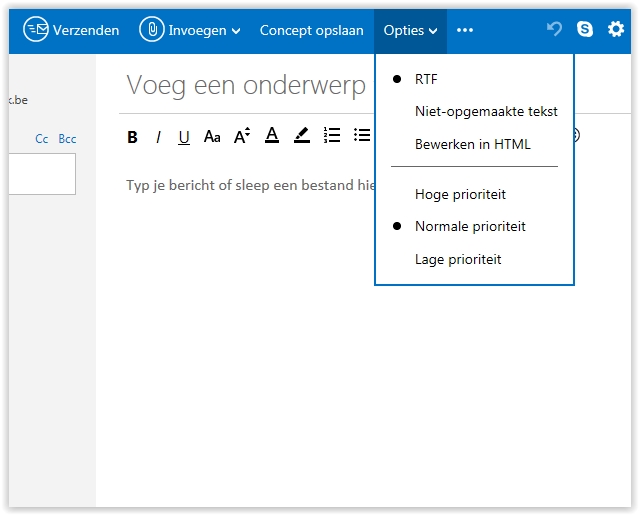Toggle italic formatting

pyautogui.click(x=158, y=138)
